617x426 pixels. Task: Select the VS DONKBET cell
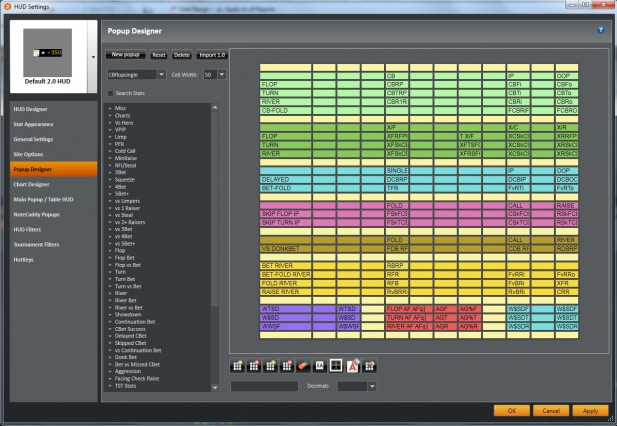(285, 249)
